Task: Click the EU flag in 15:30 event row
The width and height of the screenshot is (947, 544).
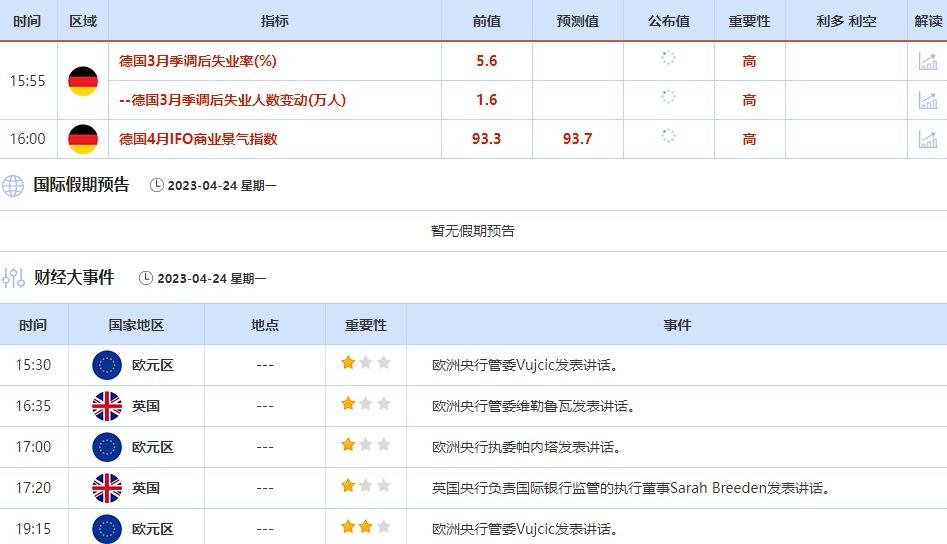Action: (x=106, y=365)
